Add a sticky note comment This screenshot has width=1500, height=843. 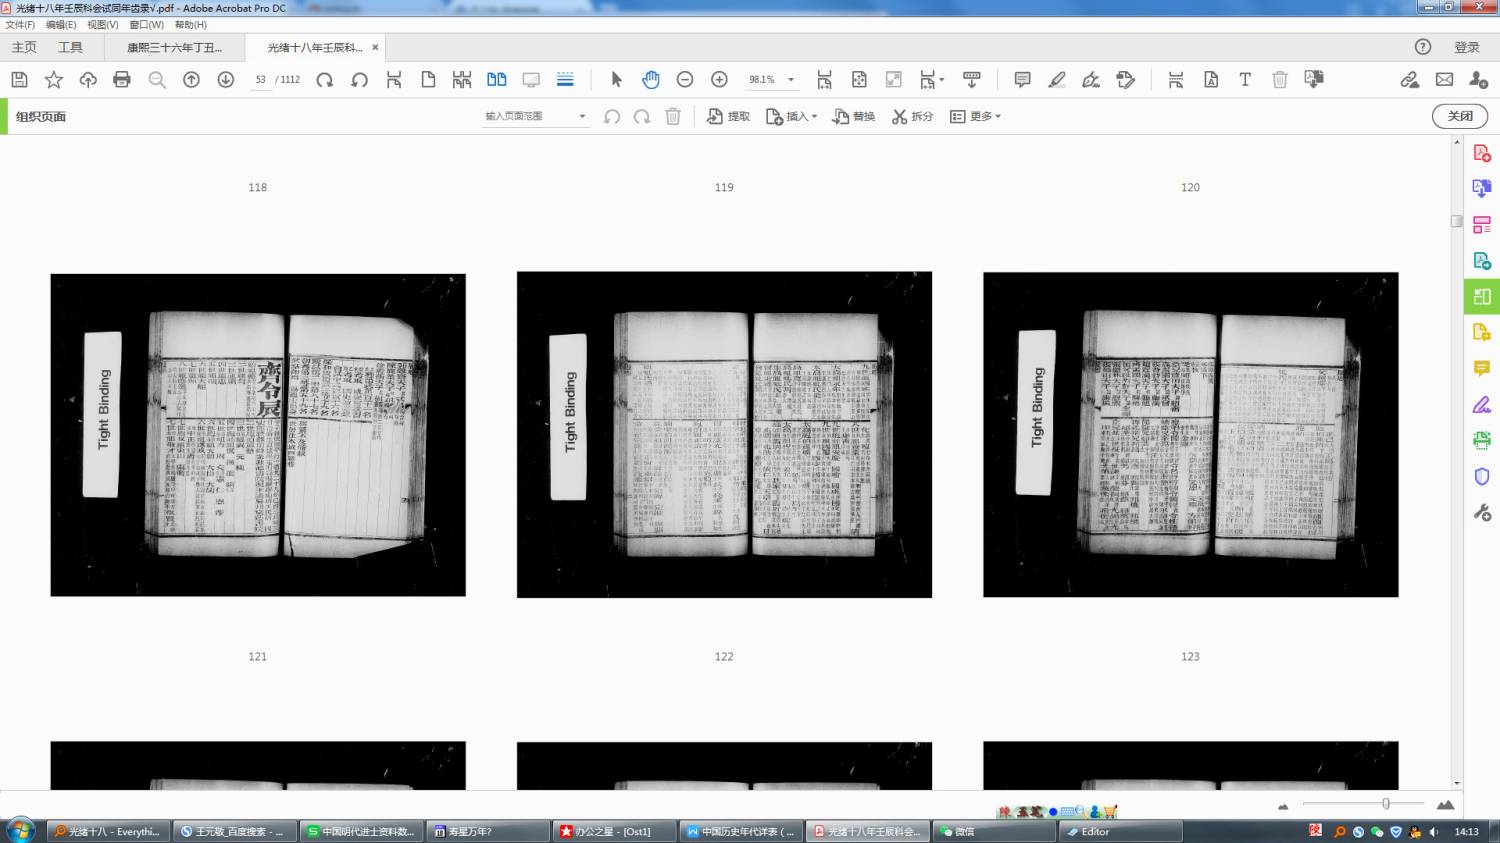[x=1022, y=80]
